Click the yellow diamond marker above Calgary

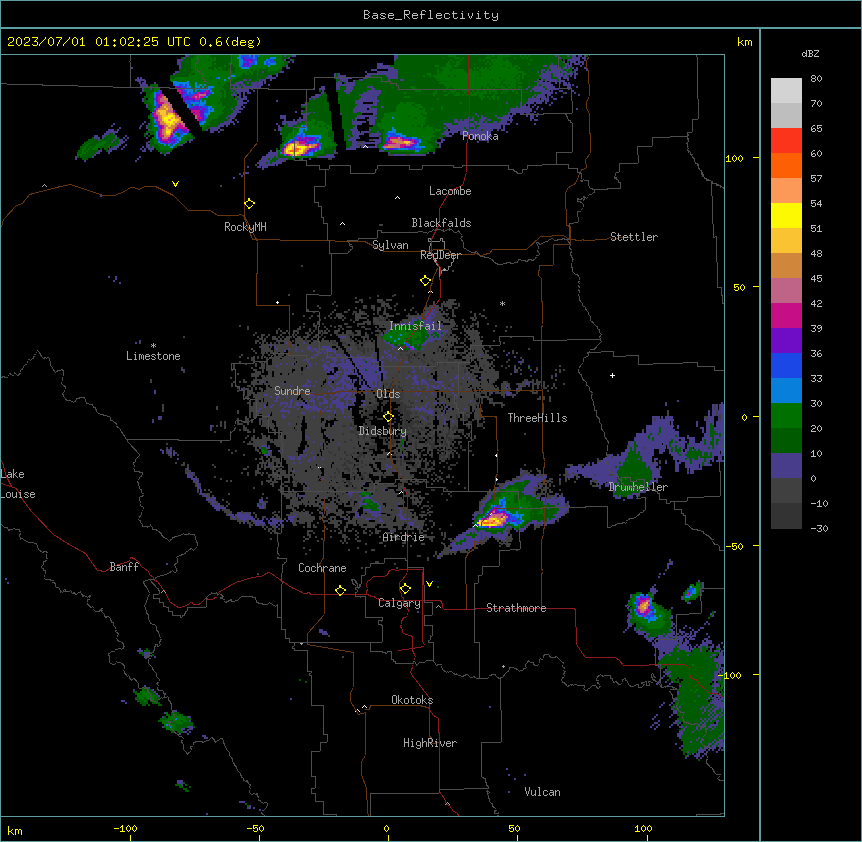point(405,589)
